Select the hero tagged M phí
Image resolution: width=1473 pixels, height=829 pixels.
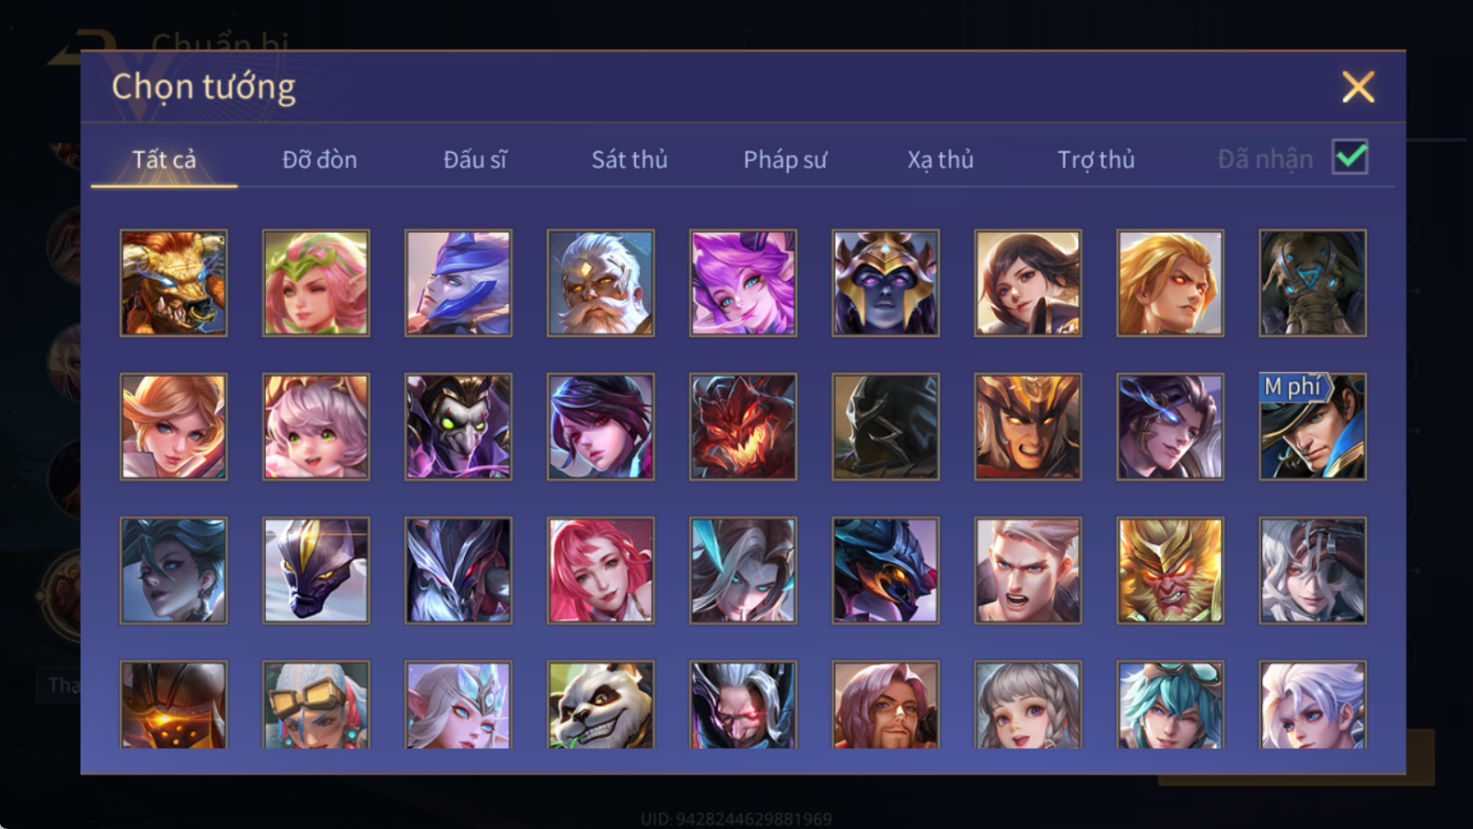pos(1312,427)
